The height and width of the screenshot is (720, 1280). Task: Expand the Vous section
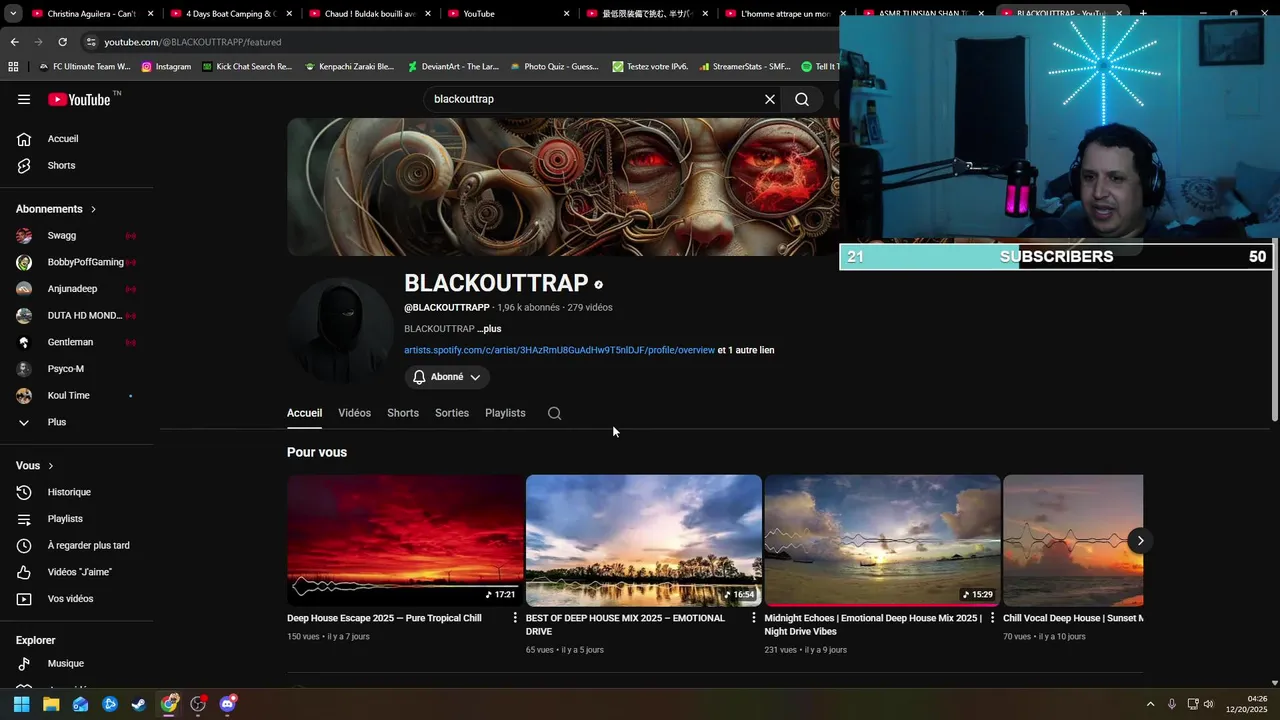(x=35, y=465)
